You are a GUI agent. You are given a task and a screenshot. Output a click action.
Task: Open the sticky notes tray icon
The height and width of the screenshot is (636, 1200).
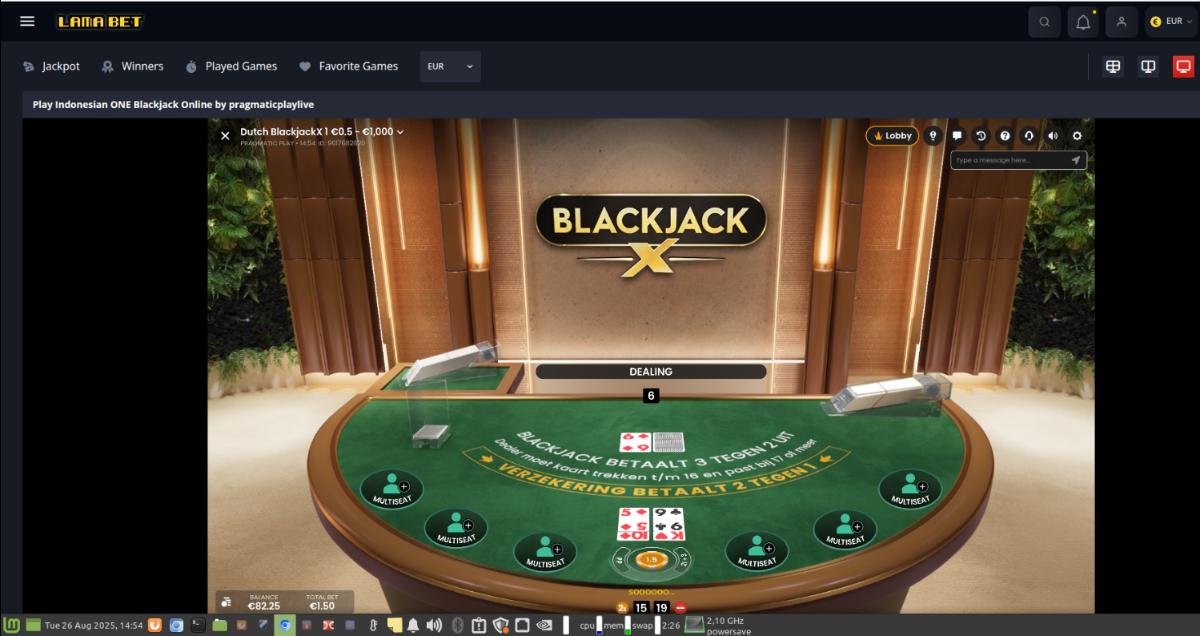click(394, 625)
